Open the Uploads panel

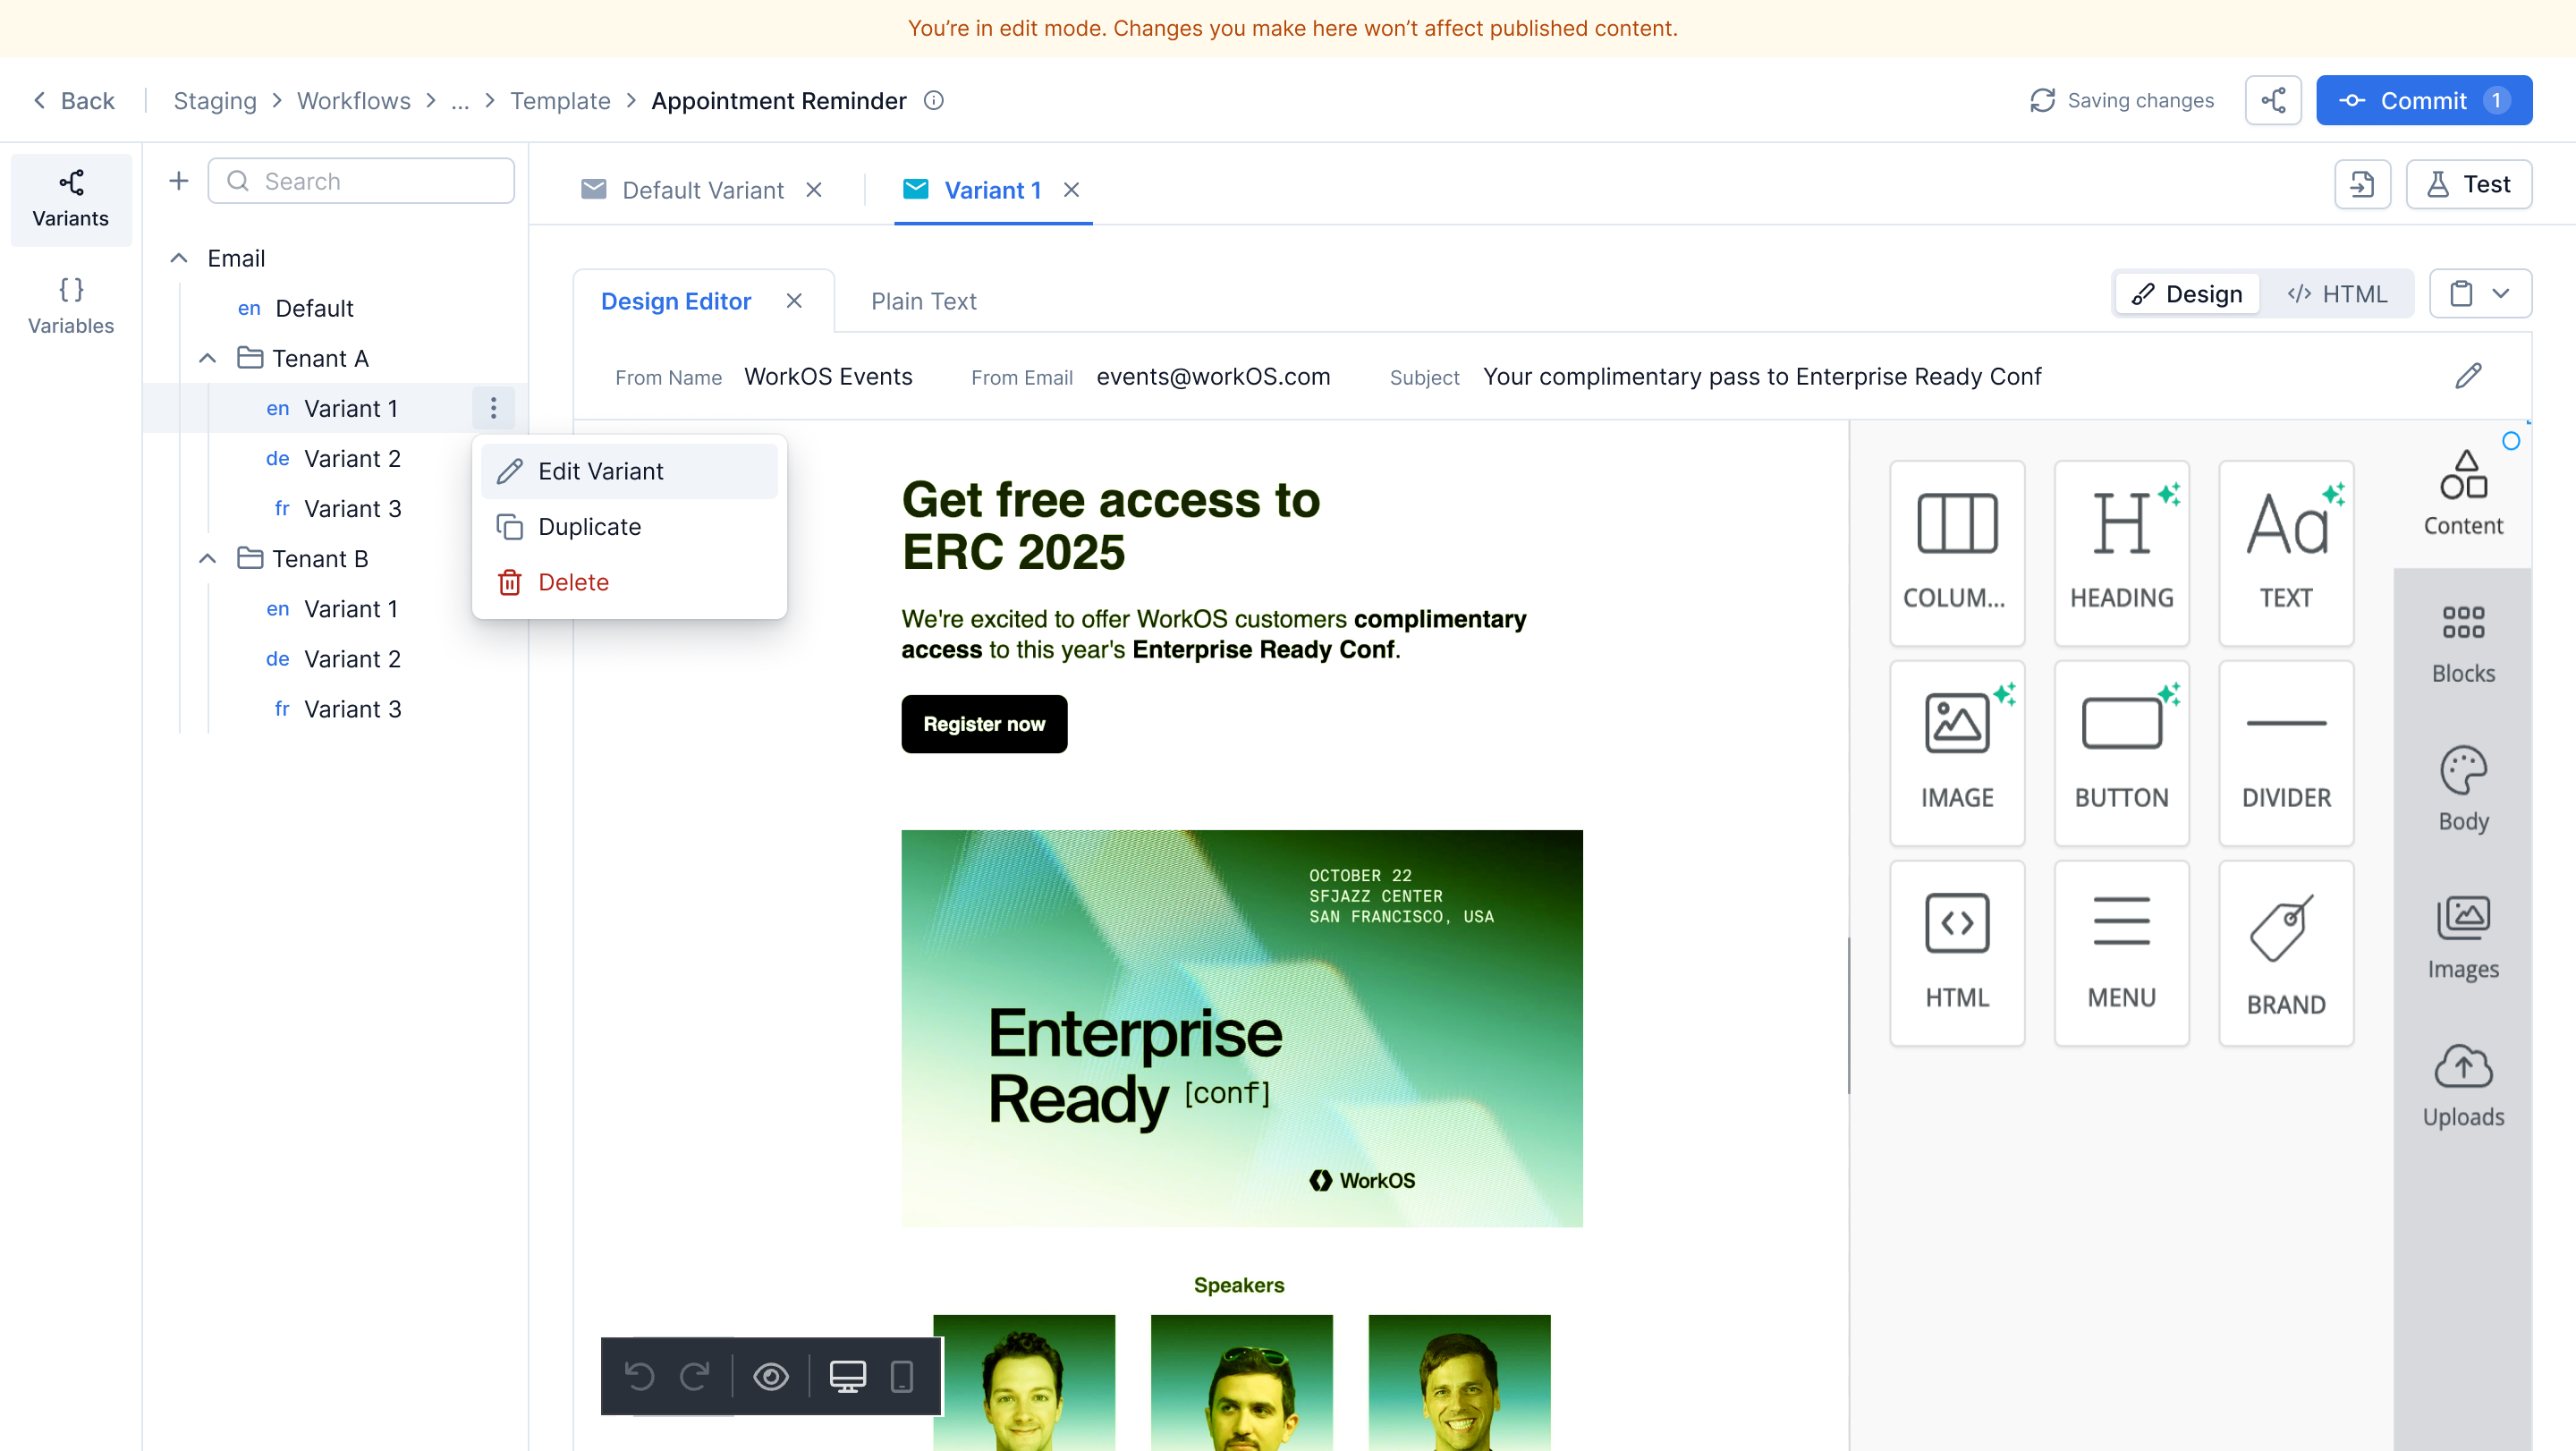(x=2462, y=1085)
